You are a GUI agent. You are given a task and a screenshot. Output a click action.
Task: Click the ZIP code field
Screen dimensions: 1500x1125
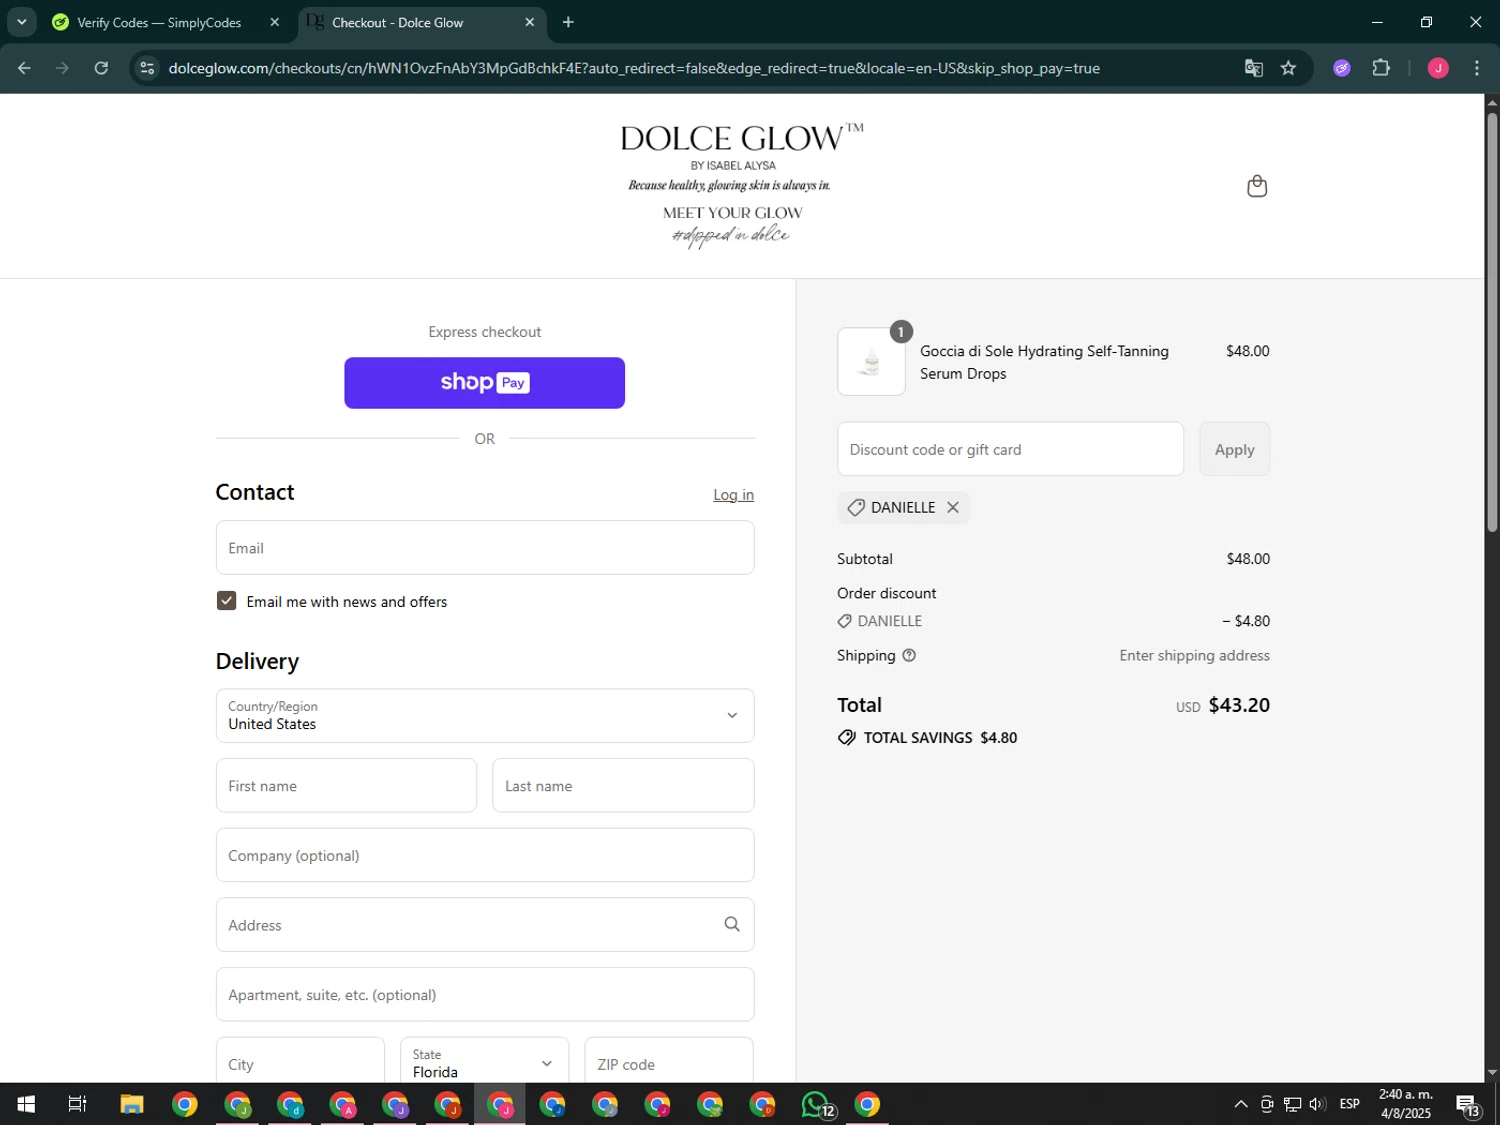click(669, 1062)
